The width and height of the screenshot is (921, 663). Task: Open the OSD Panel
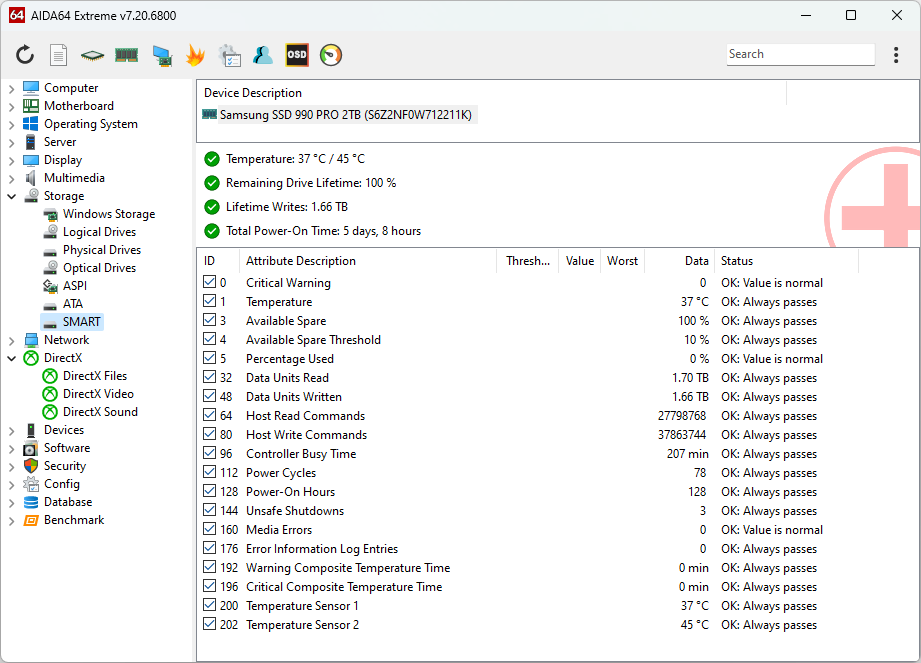pyautogui.click(x=295, y=54)
